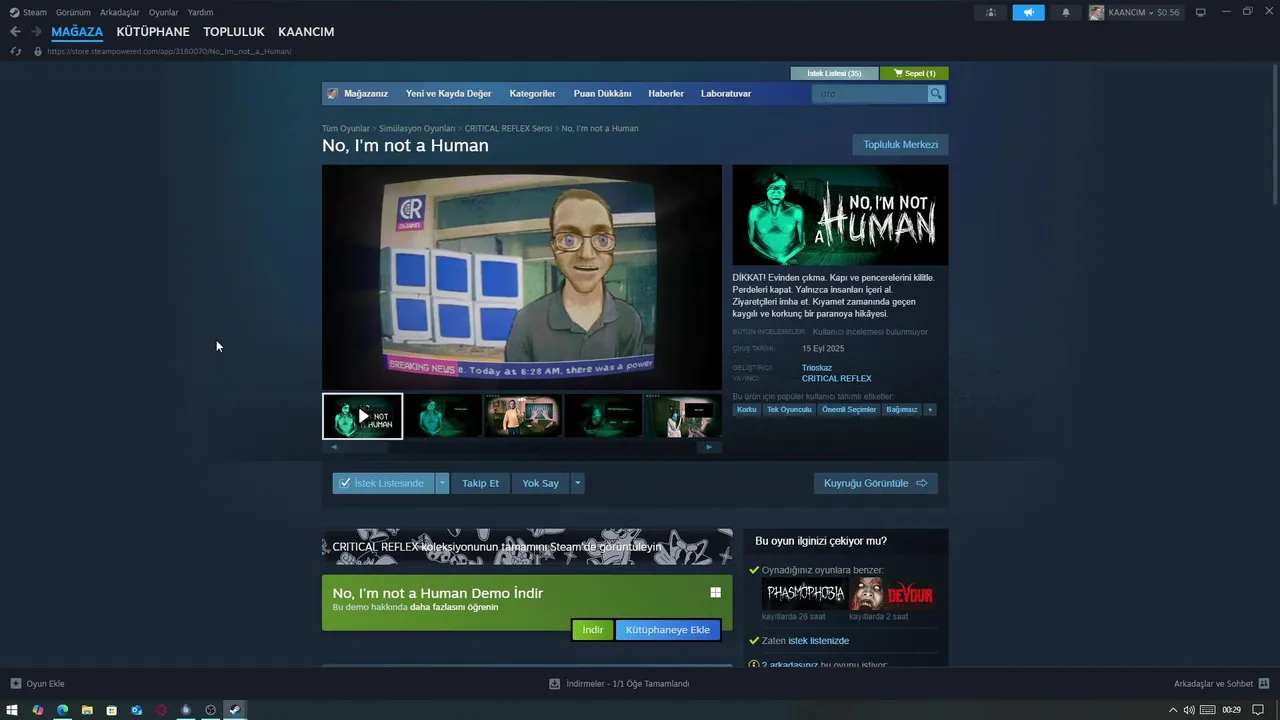Viewport: 1280px width, 720px height.
Task: Show hidden system tray icons chevron
Action: click(1173, 710)
